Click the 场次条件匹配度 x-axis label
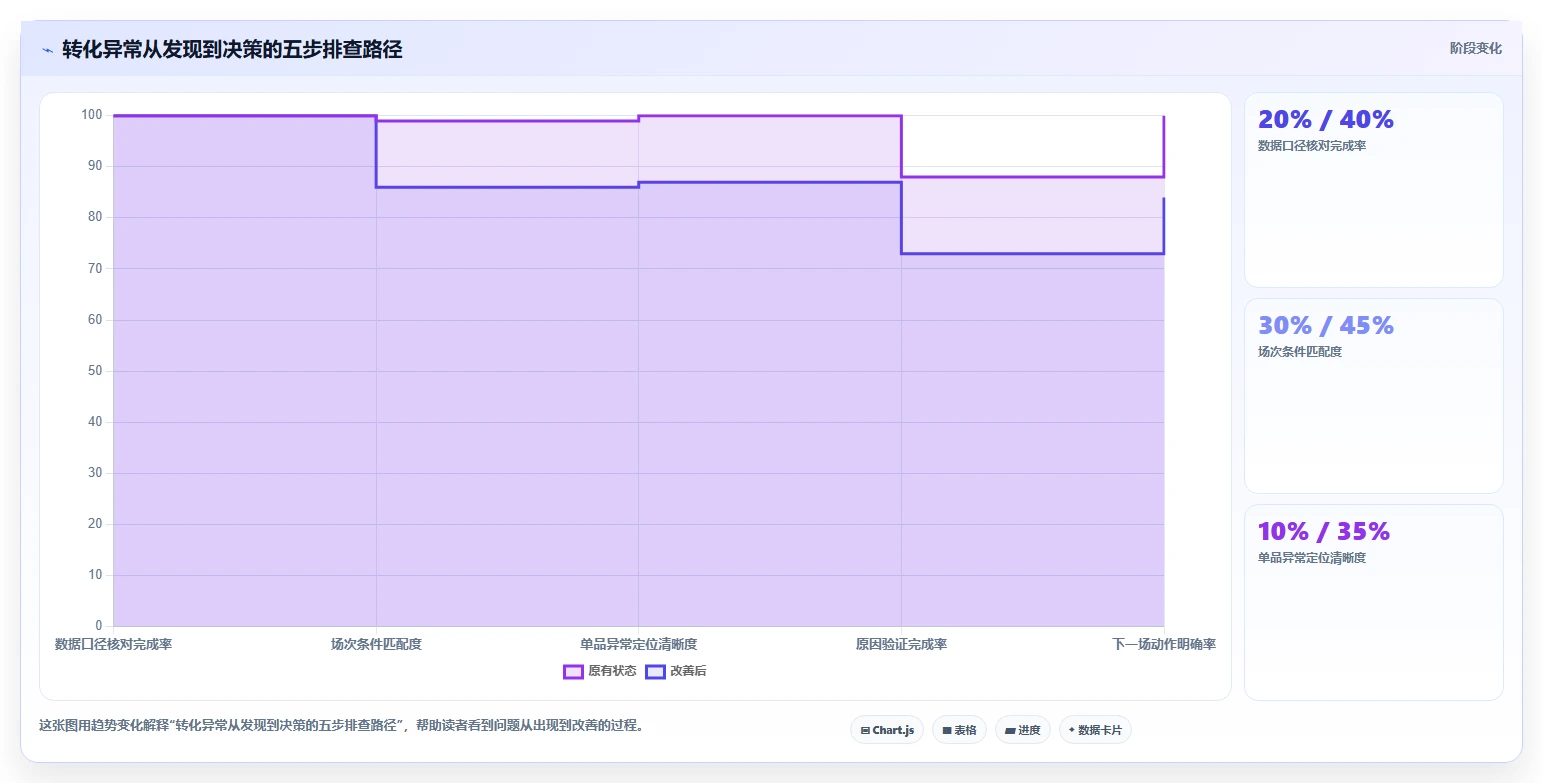The width and height of the screenshot is (1543, 783). point(376,644)
